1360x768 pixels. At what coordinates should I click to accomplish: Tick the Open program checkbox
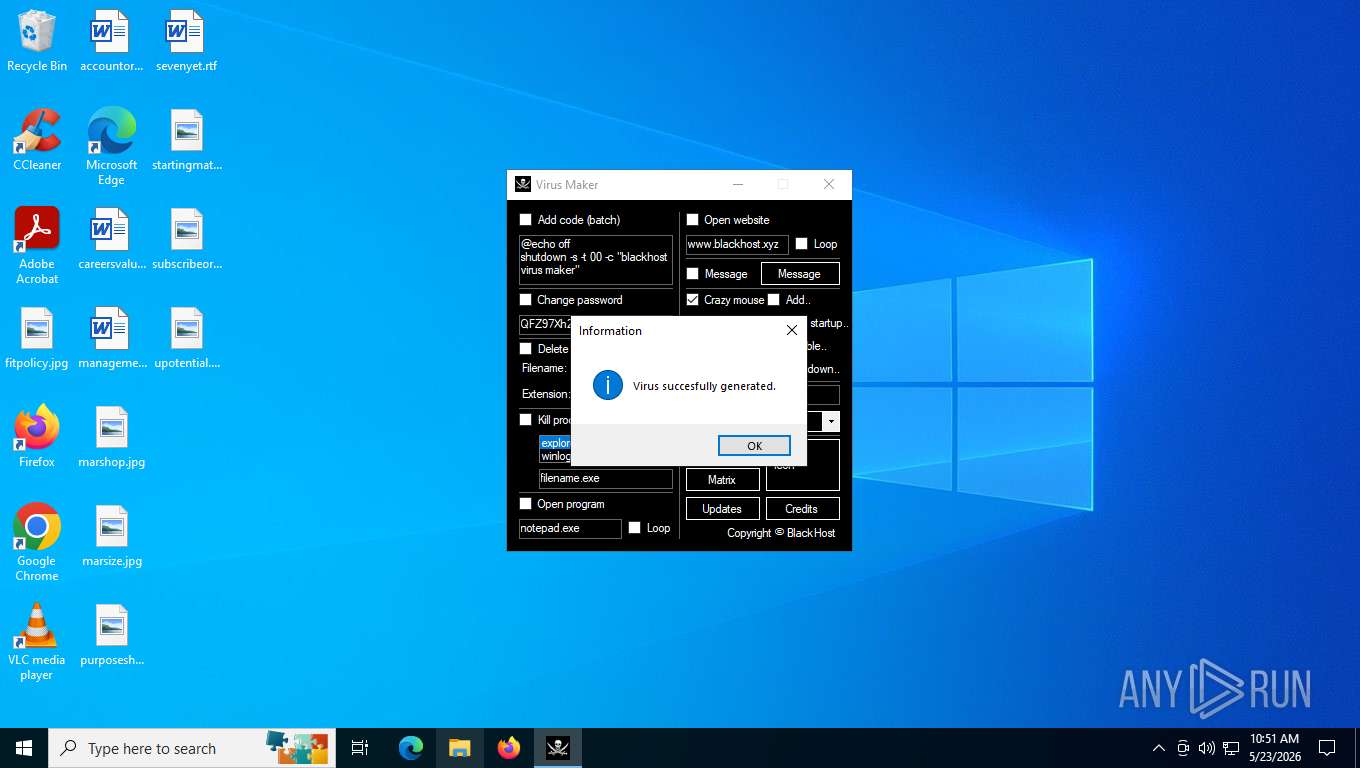[x=526, y=504]
